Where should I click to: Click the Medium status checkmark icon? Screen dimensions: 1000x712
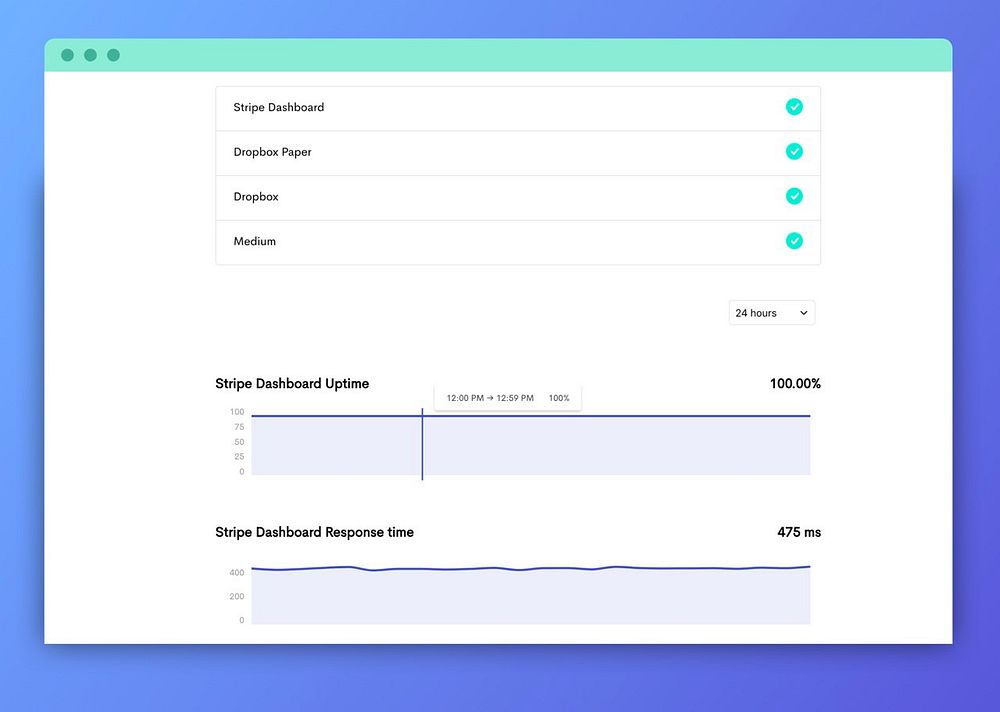(x=794, y=241)
